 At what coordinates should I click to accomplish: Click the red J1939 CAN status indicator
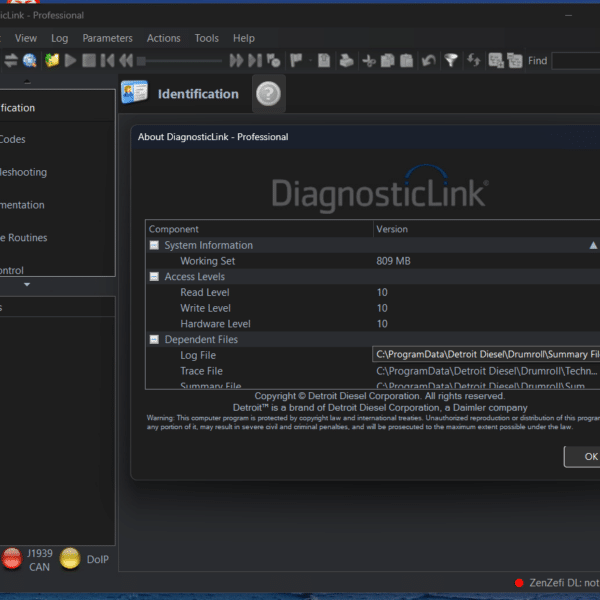12,559
